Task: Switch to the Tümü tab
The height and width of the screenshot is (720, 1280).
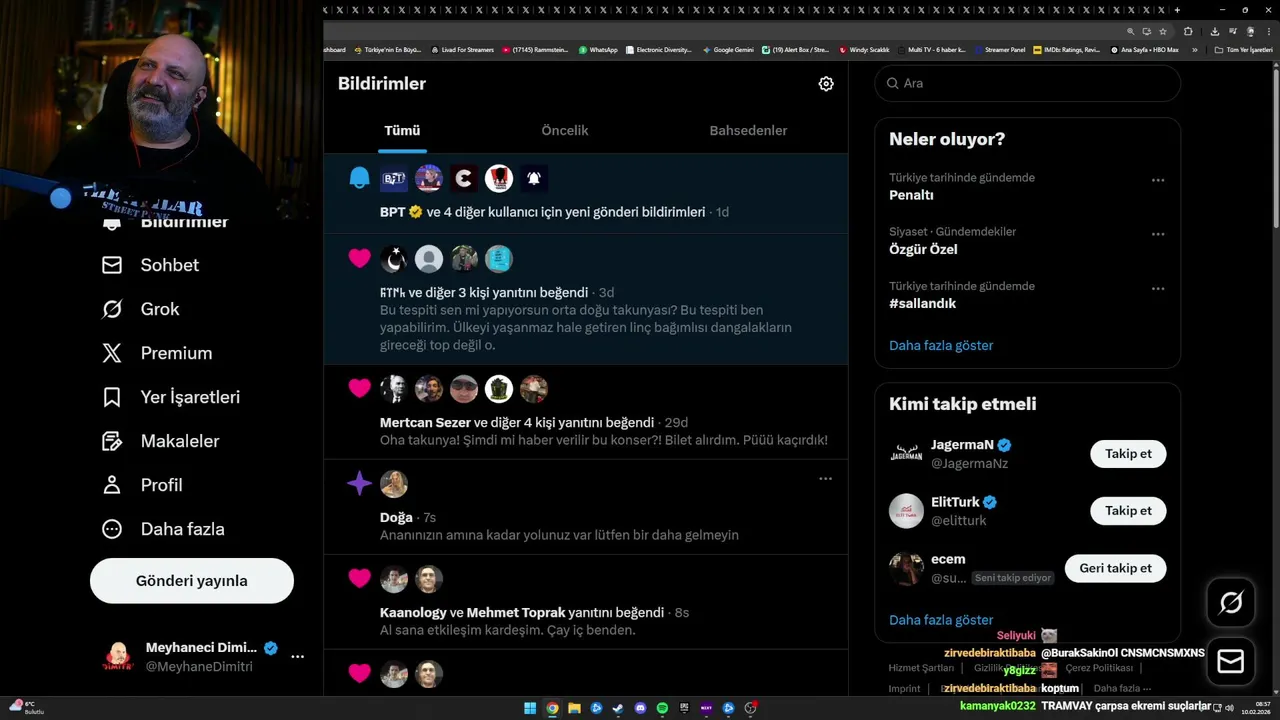Action: pyautogui.click(x=402, y=131)
